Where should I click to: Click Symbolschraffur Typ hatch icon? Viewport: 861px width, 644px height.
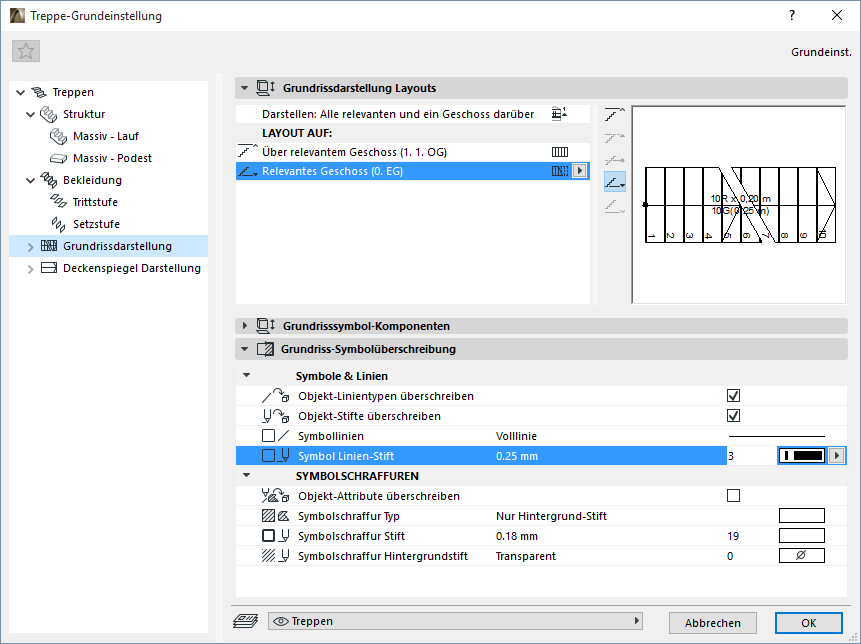pyautogui.click(x=275, y=516)
